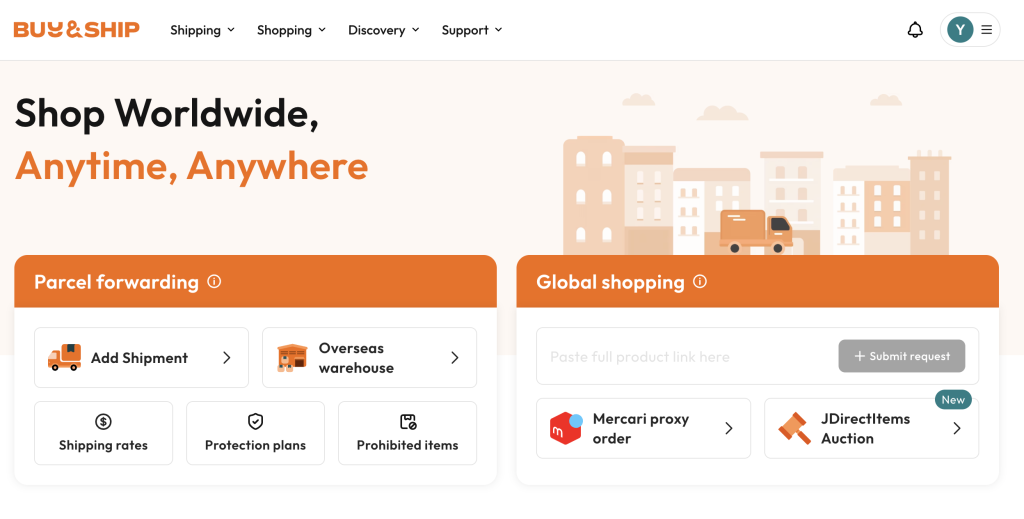Click the Add Shipment truck icon
The width and height of the screenshot is (1024, 519).
point(65,358)
